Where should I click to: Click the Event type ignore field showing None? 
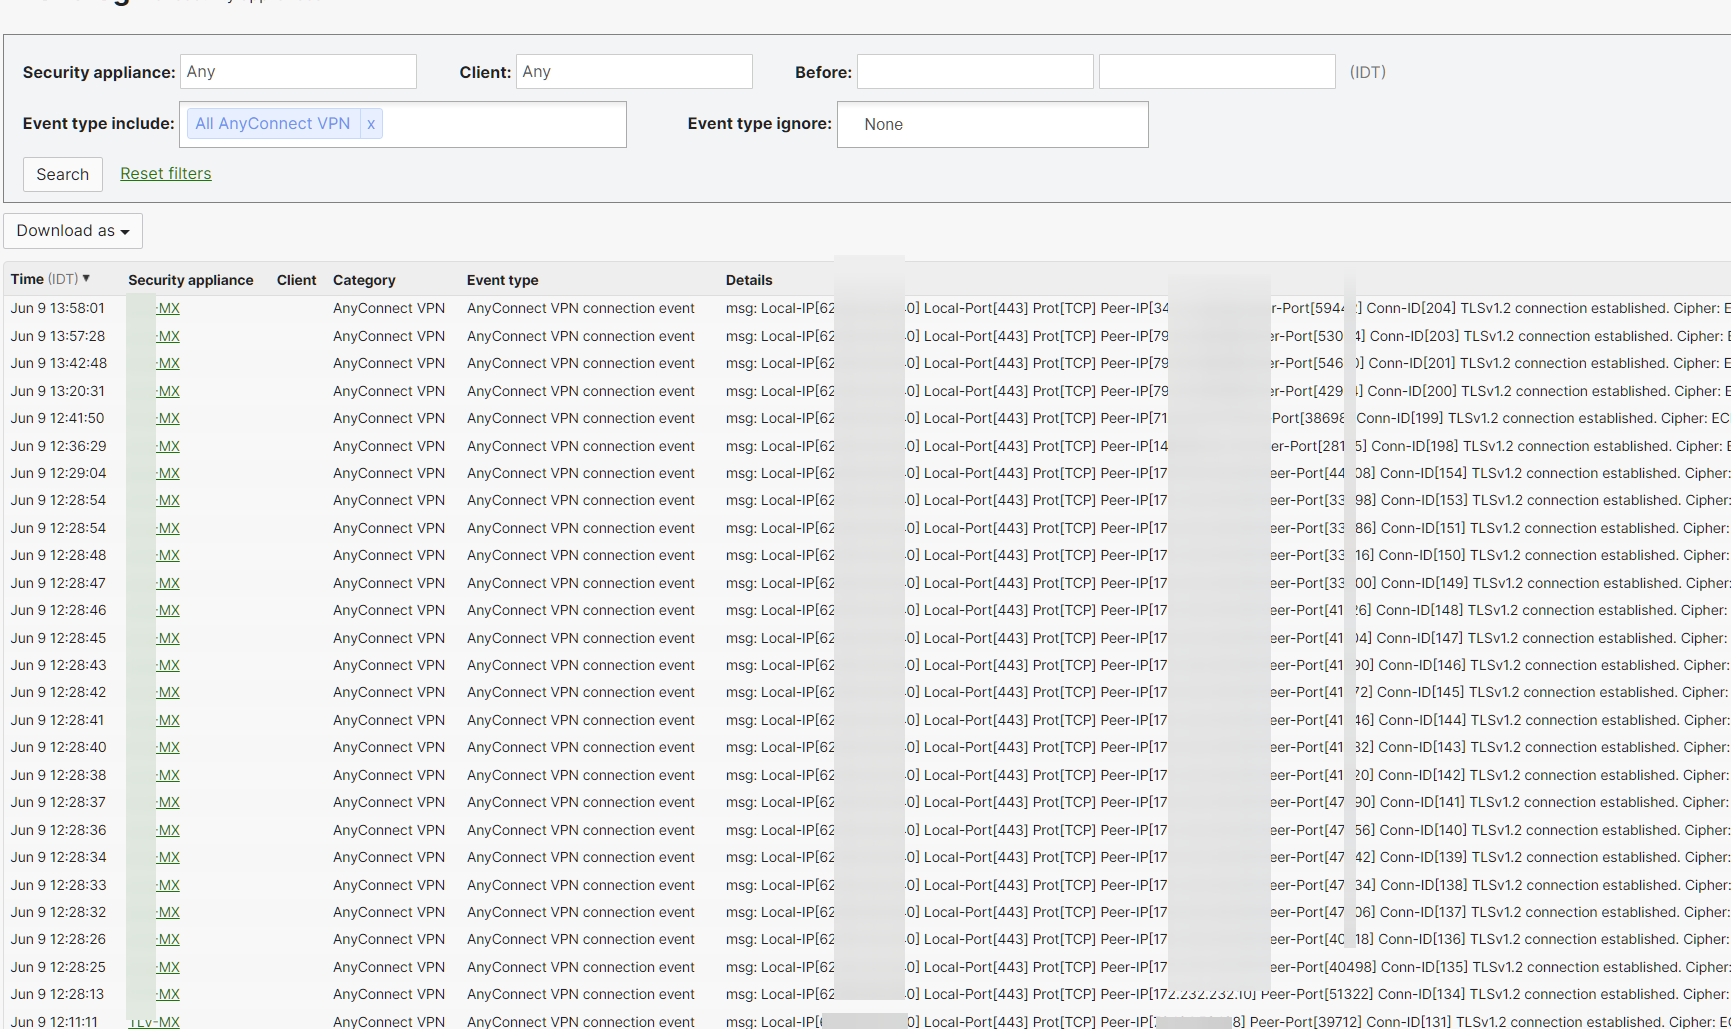coord(992,124)
